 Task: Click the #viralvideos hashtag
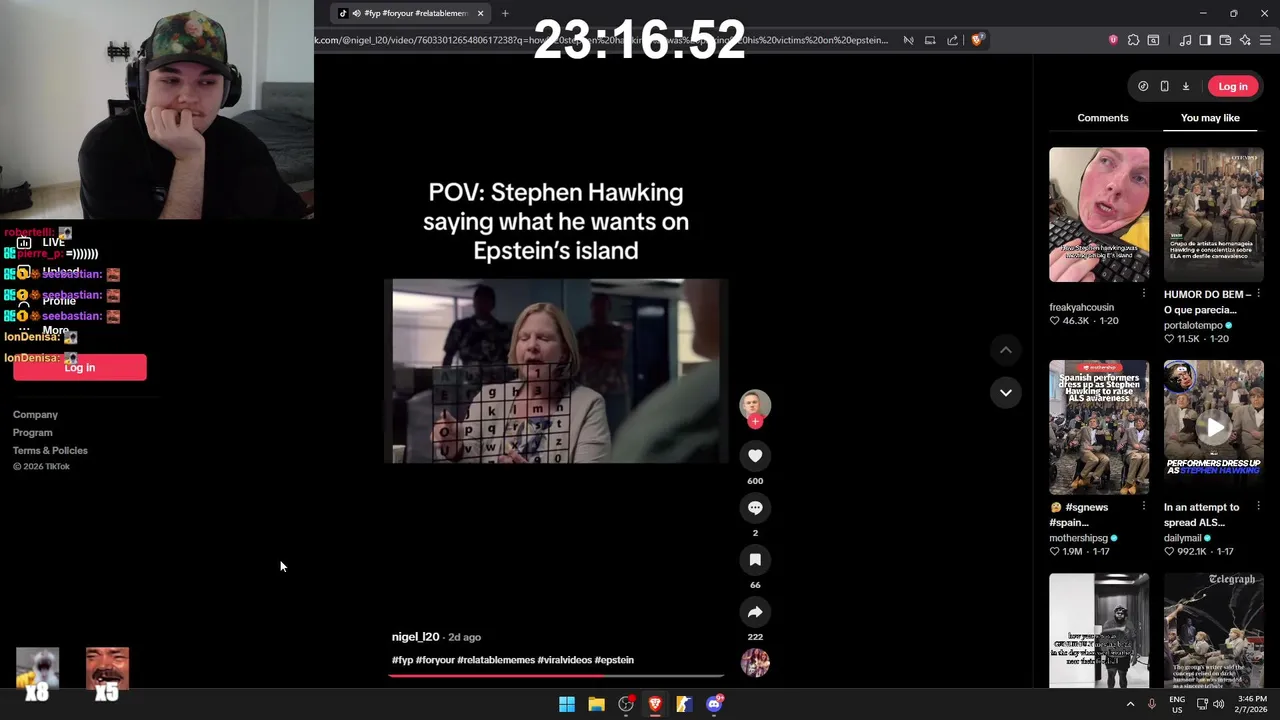point(564,660)
